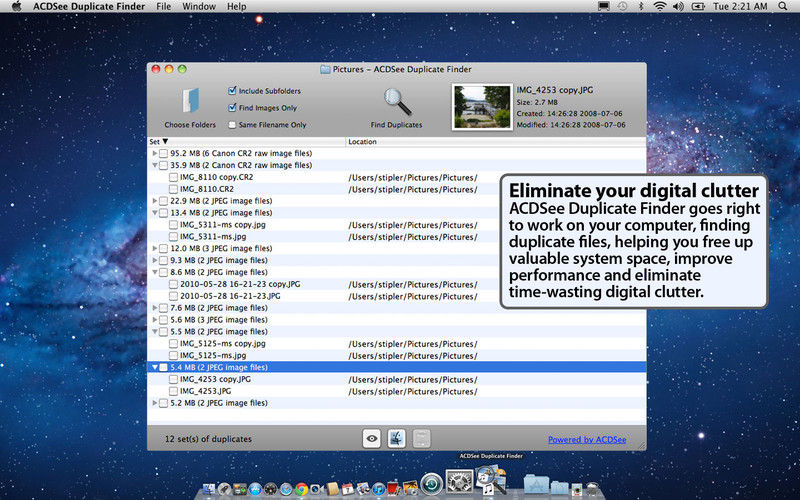Expand the 22.9 MB JPEG set
The width and height of the screenshot is (800, 500).
[155, 201]
